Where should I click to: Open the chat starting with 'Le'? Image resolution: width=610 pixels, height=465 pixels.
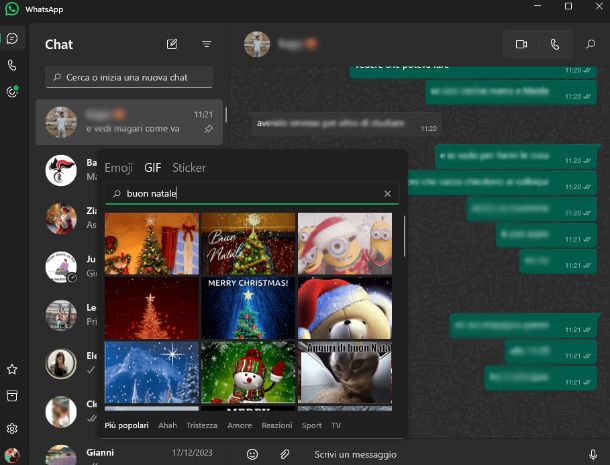(x=67, y=315)
